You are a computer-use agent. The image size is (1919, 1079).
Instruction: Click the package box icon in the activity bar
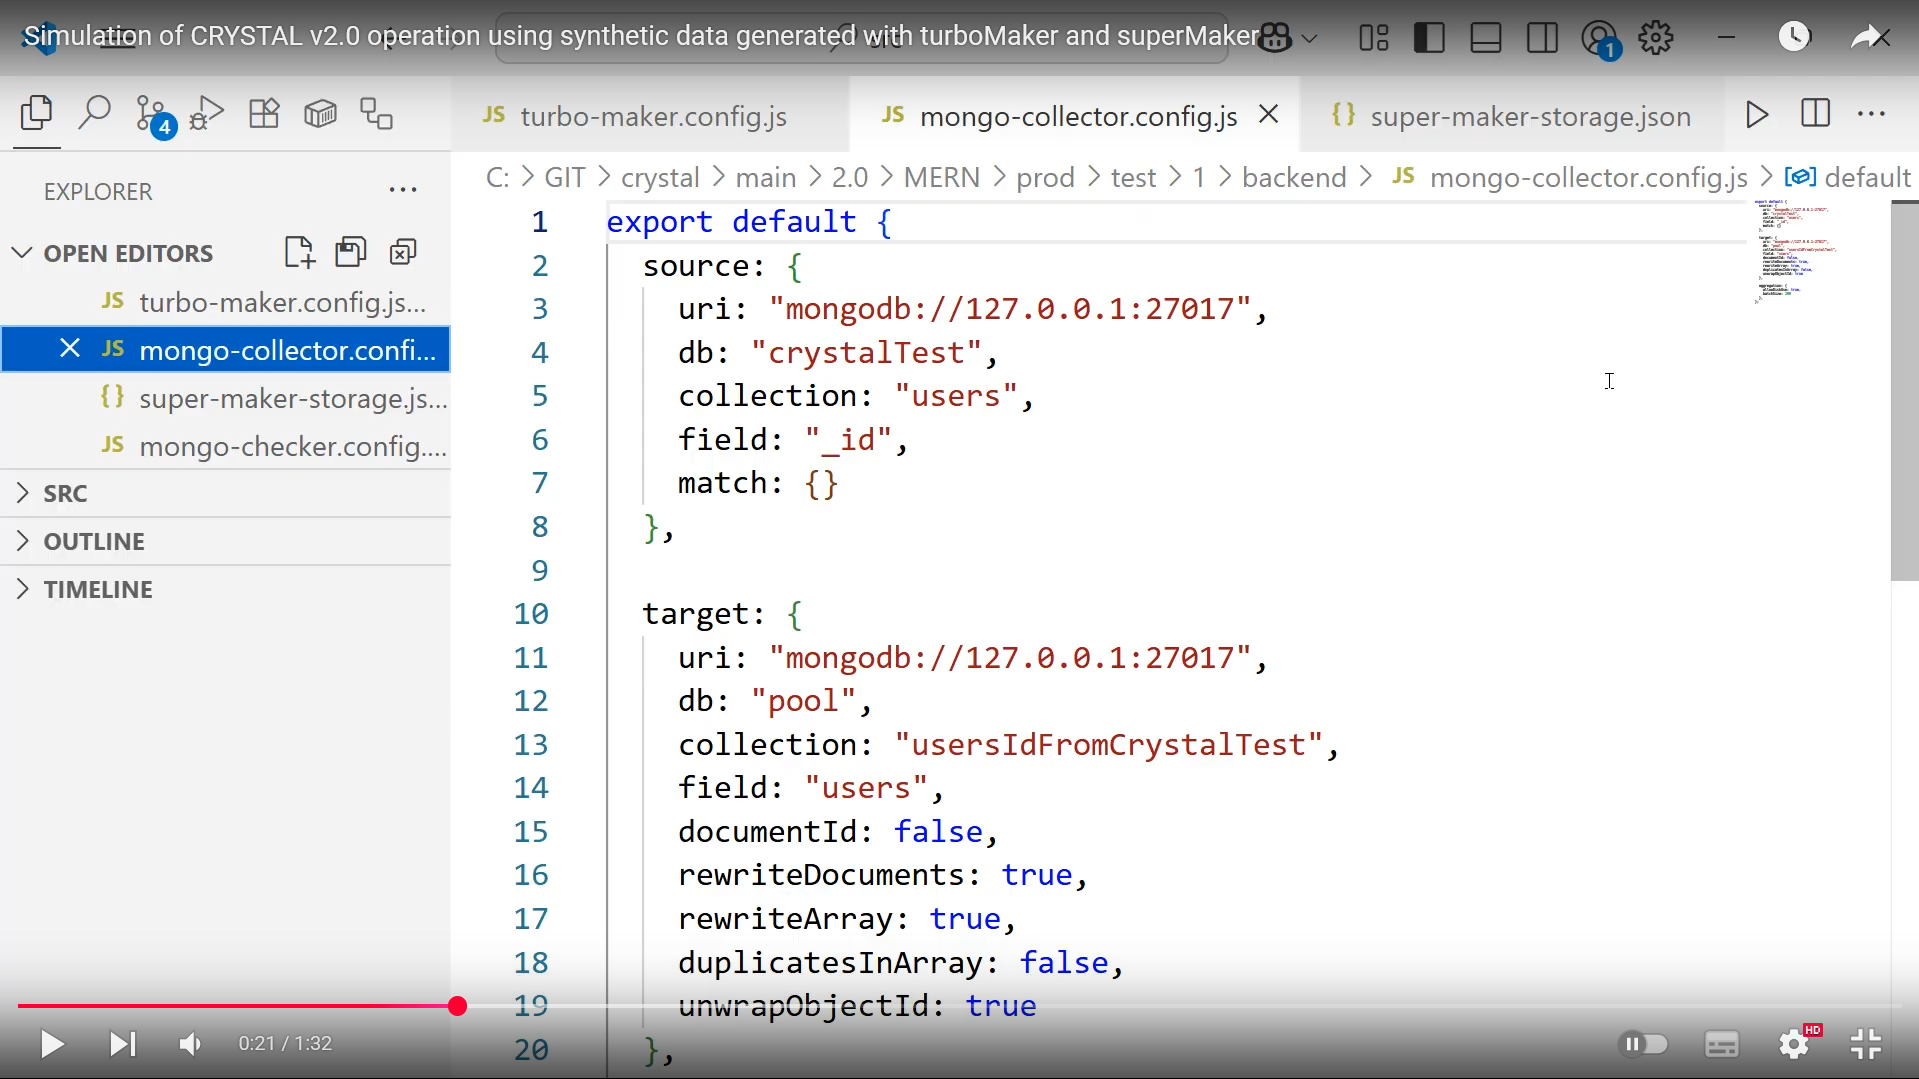[320, 113]
